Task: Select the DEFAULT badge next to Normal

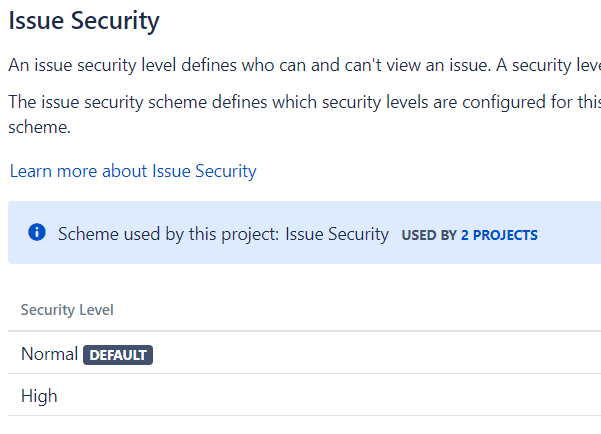Action: pyautogui.click(x=118, y=355)
